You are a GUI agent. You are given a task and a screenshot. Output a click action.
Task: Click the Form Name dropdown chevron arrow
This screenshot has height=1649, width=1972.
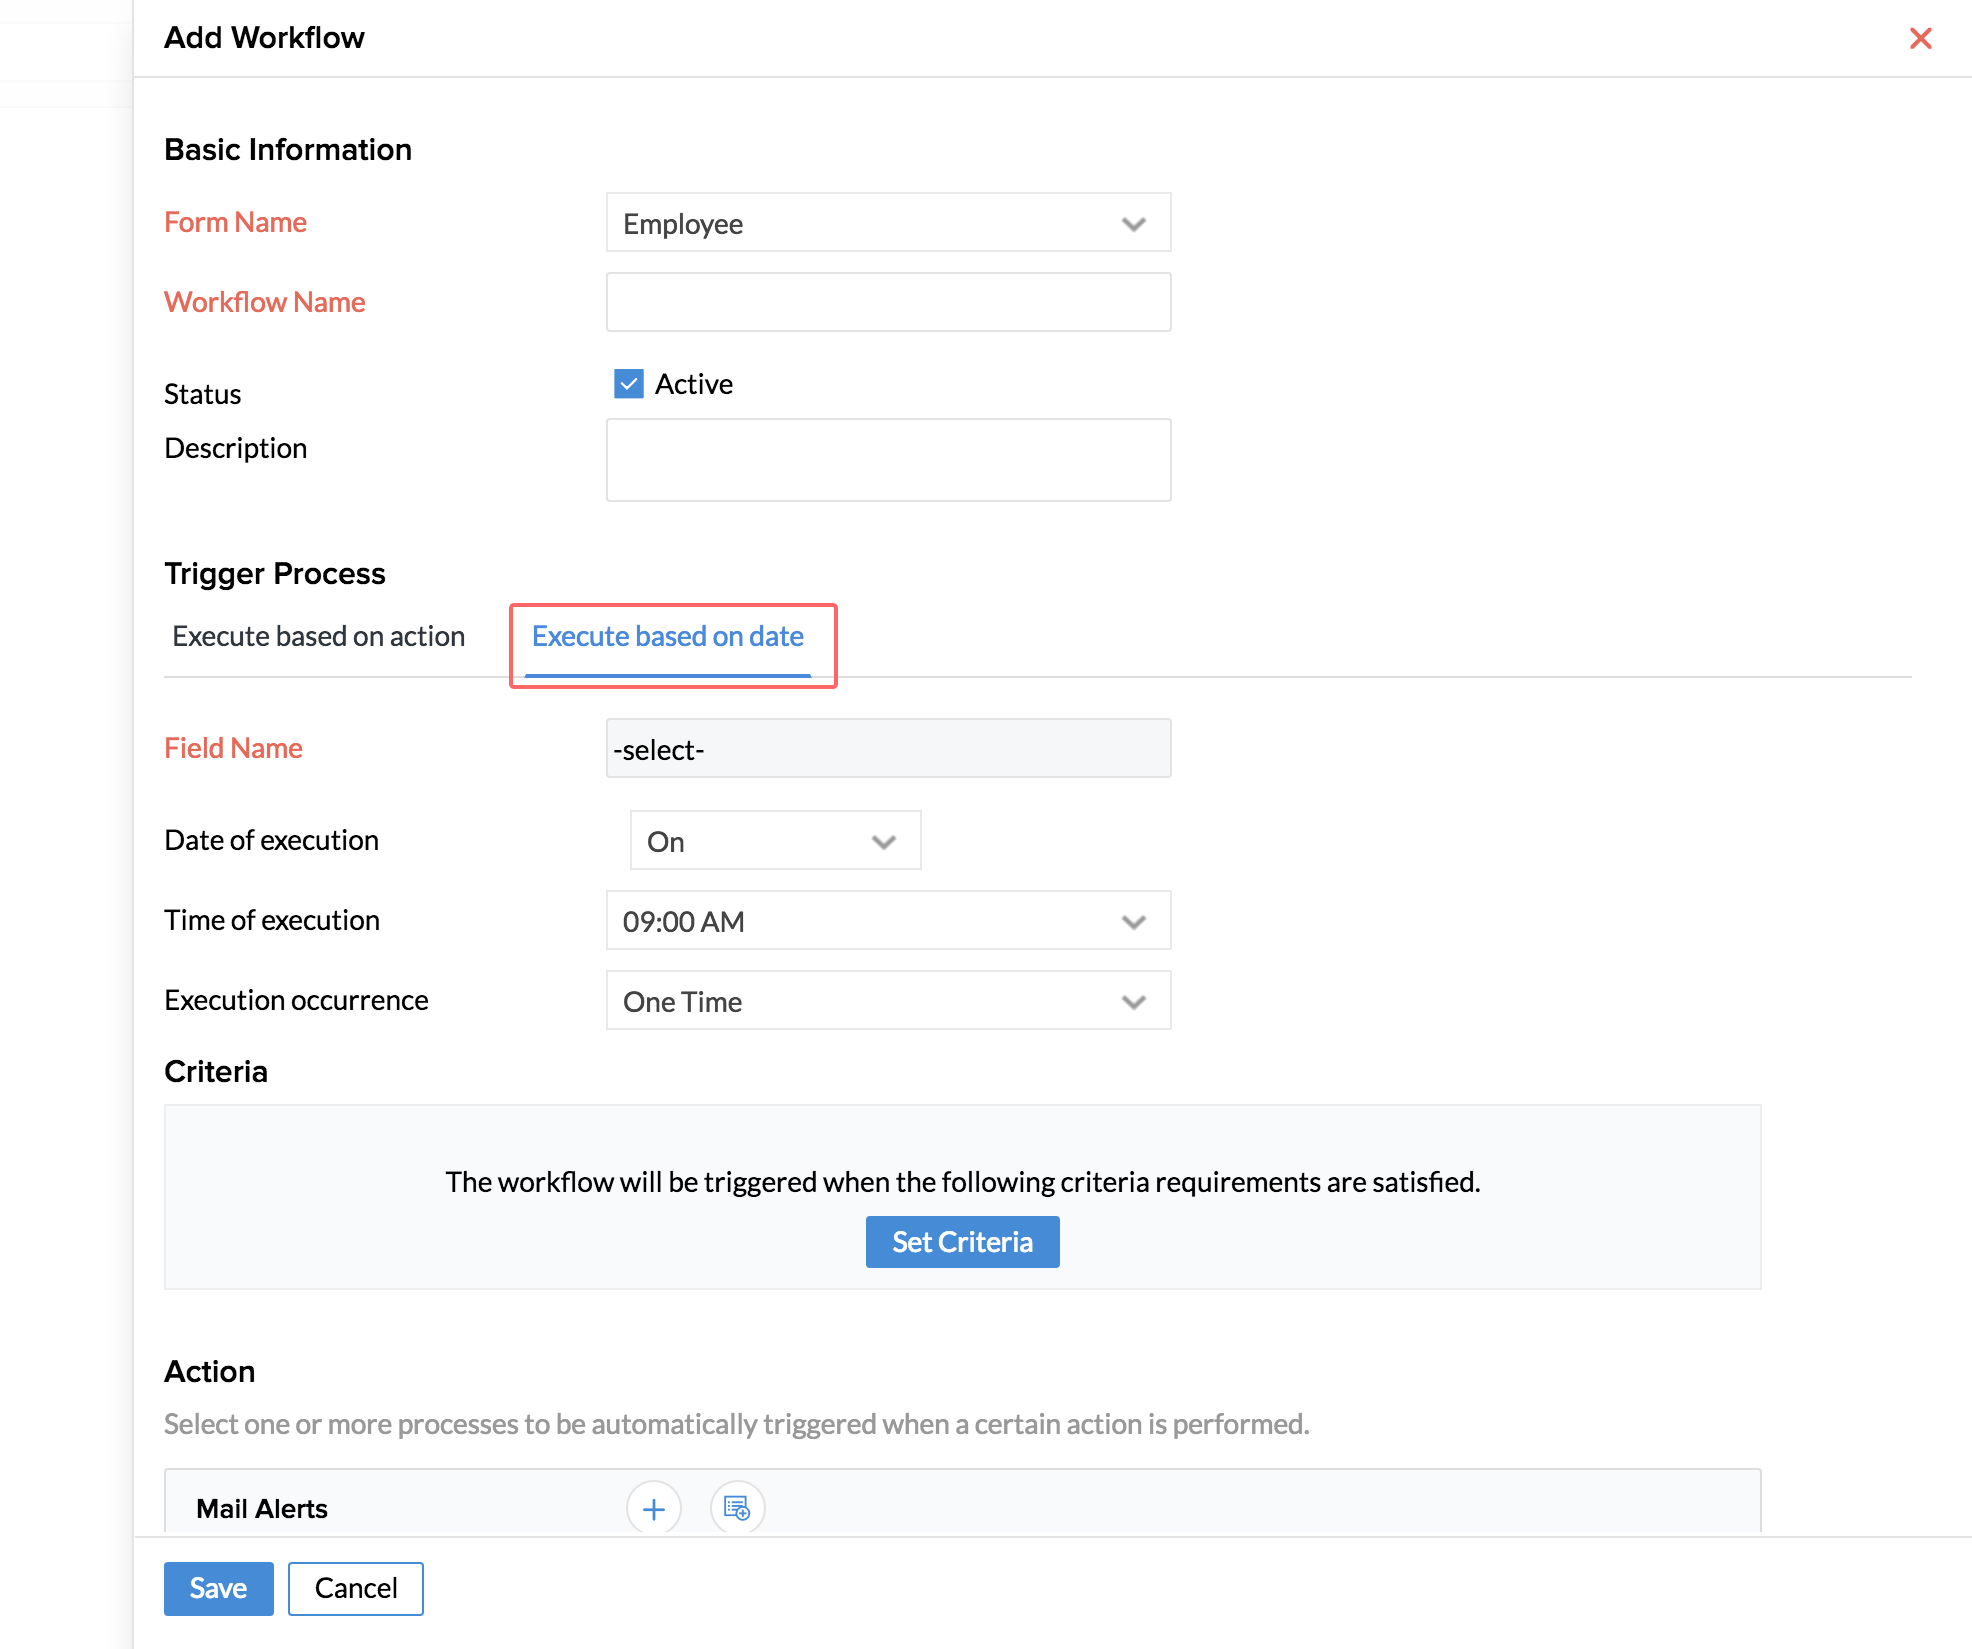coord(1133,224)
